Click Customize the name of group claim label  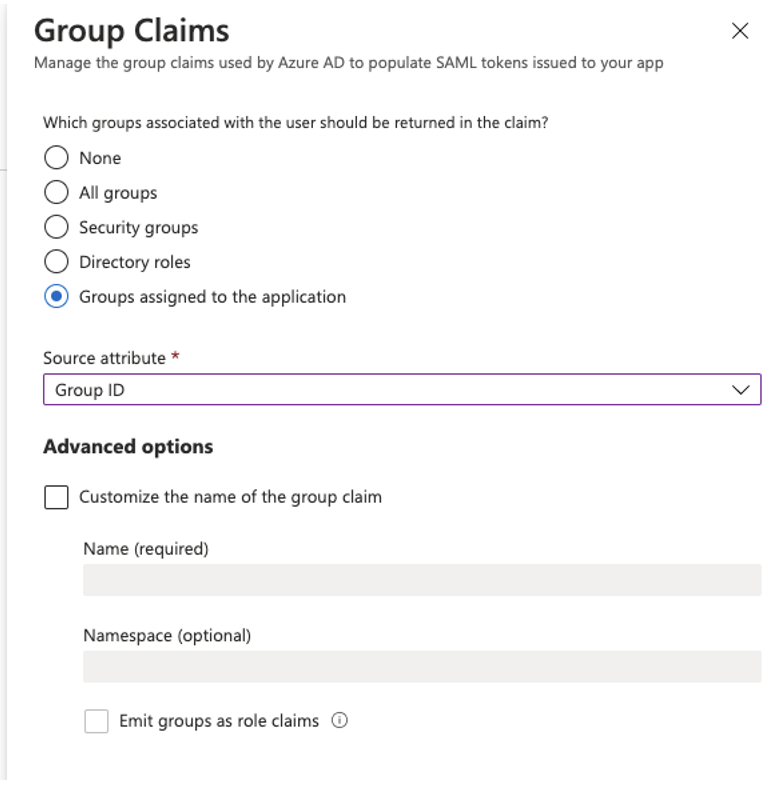click(231, 497)
